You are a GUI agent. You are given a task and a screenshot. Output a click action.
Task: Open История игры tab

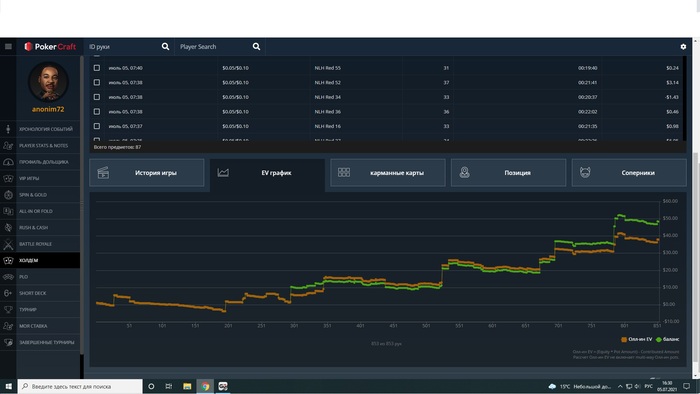tap(147, 173)
